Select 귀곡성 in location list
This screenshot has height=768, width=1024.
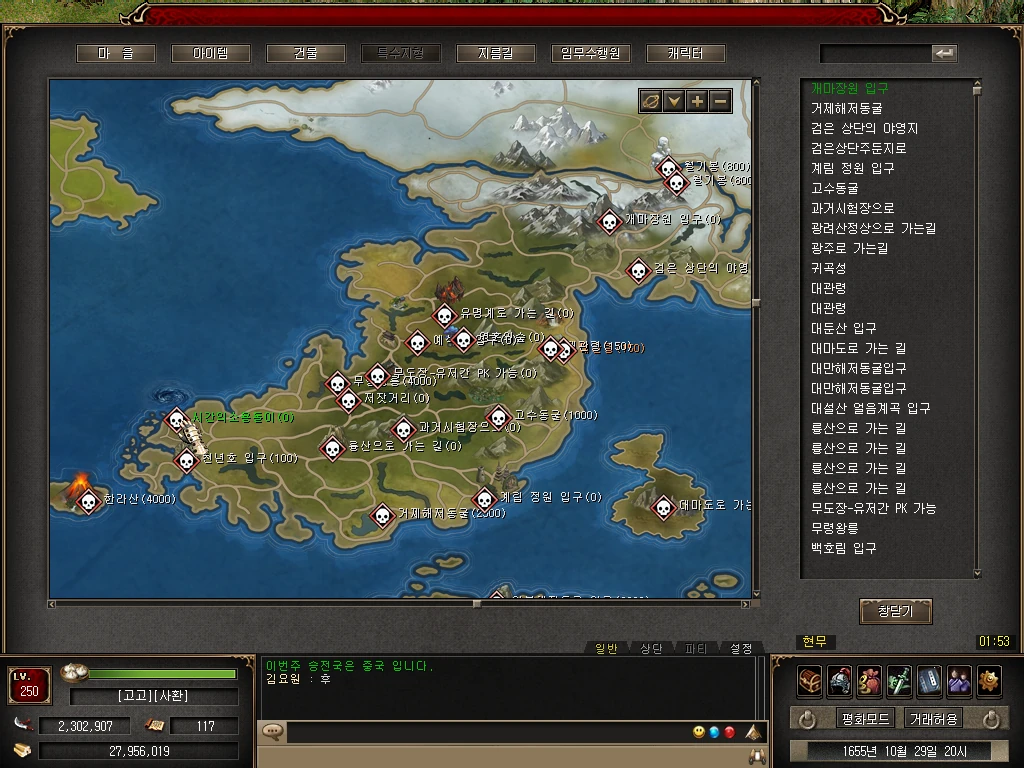828,268
